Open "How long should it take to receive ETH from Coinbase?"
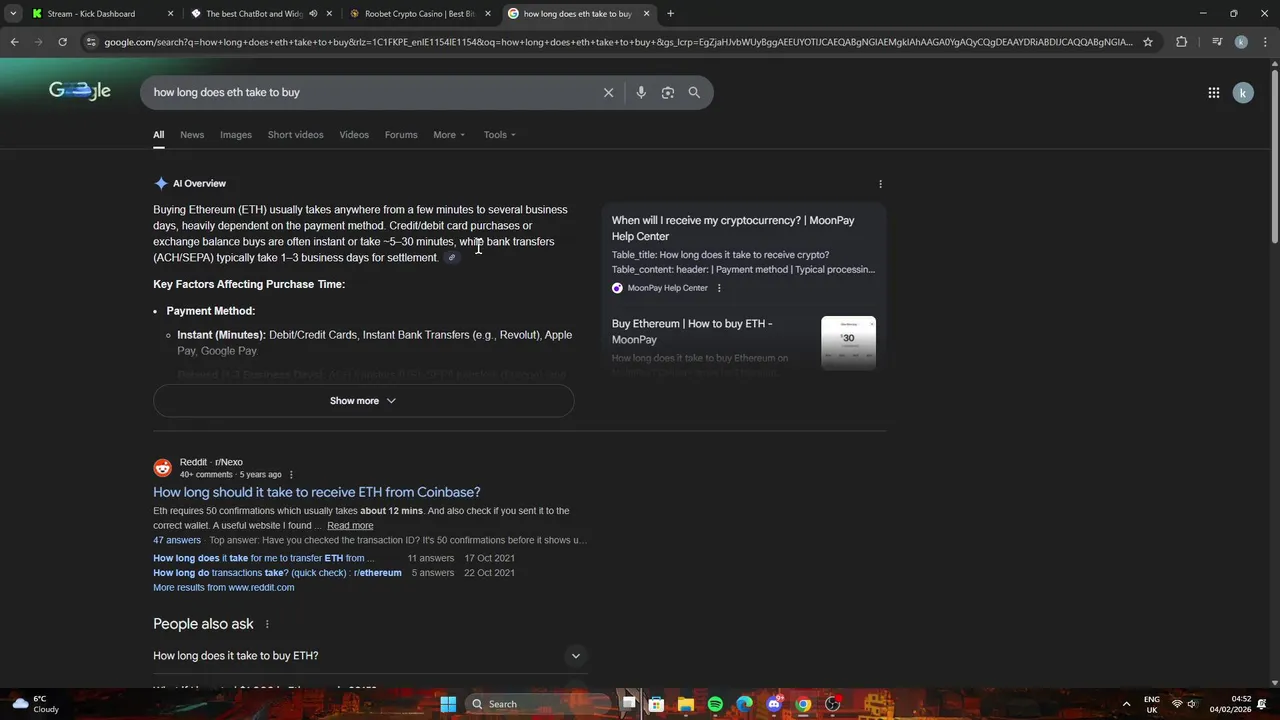This screenshot has height=720, width=1280. tap(317, 492)
